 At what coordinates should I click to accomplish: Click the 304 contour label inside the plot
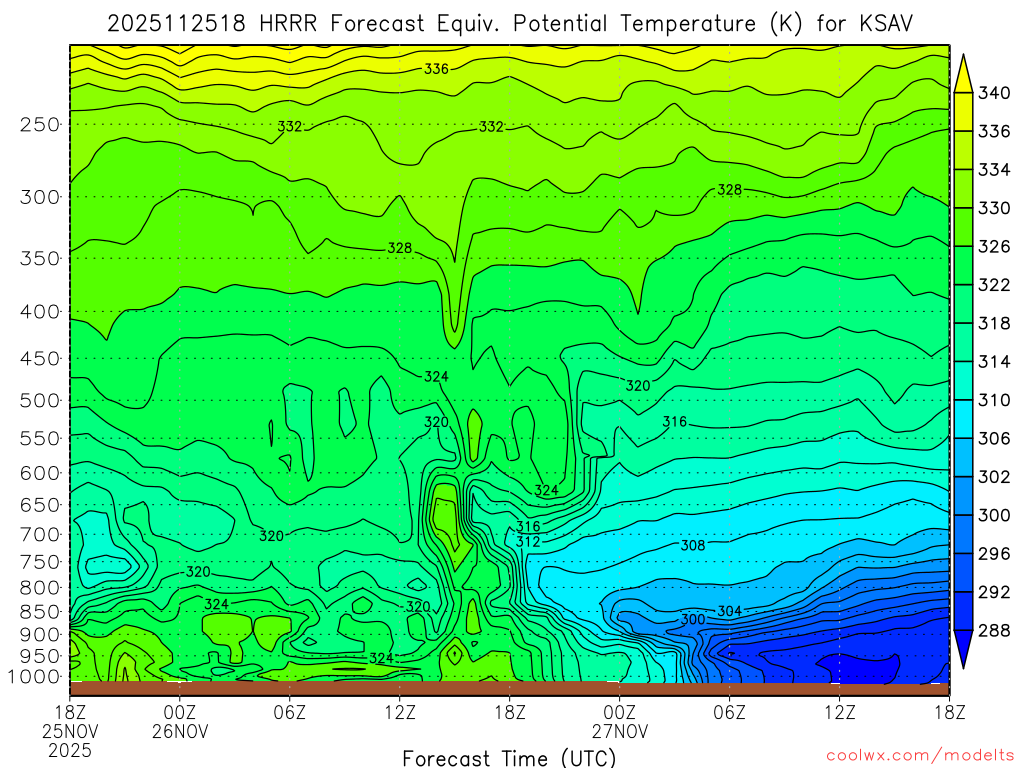tap(729, 611)
